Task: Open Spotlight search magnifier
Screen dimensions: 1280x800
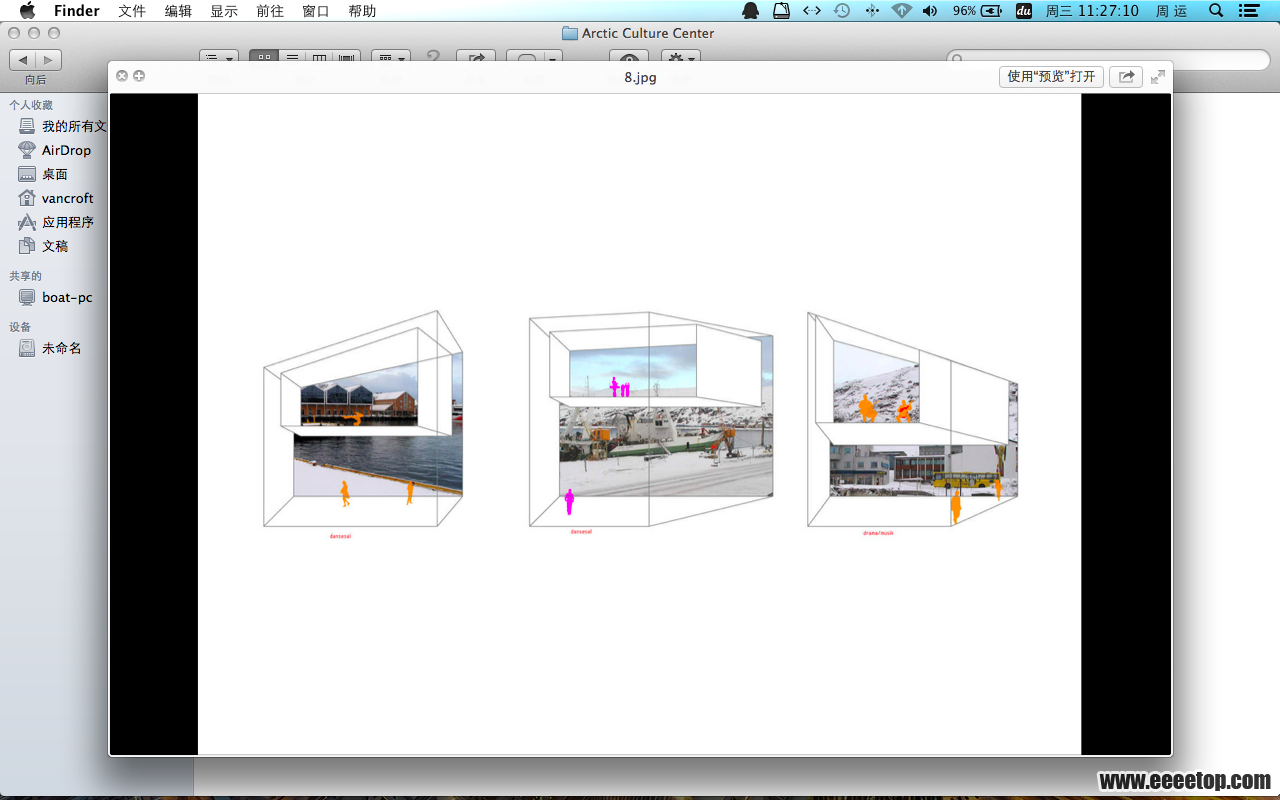Action: (x=1216, y=11)
